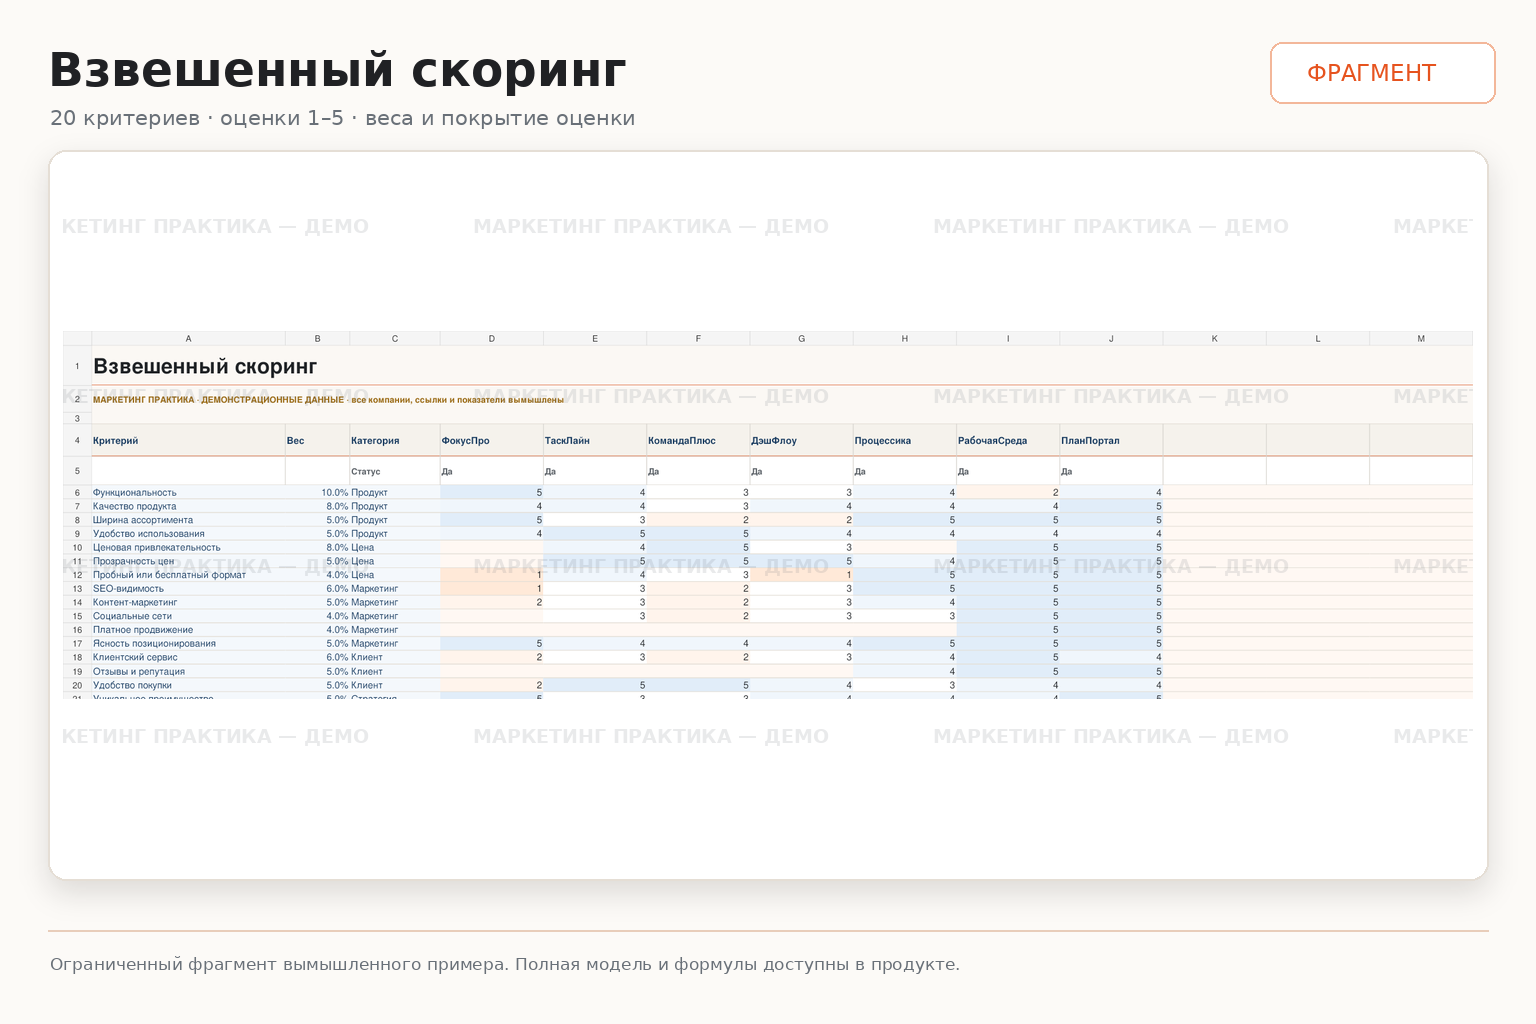
Task: Click the weight cell for Клиентский сервис
Action: click(x=318, y=658)
